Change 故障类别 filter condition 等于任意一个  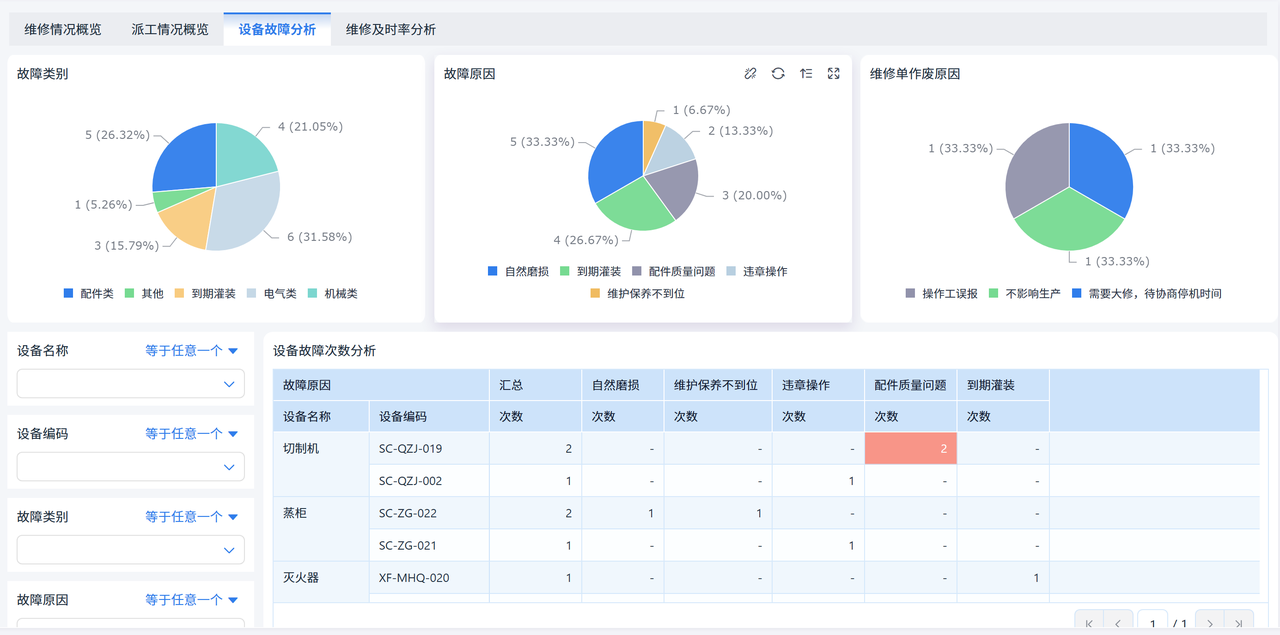[192, 517]
